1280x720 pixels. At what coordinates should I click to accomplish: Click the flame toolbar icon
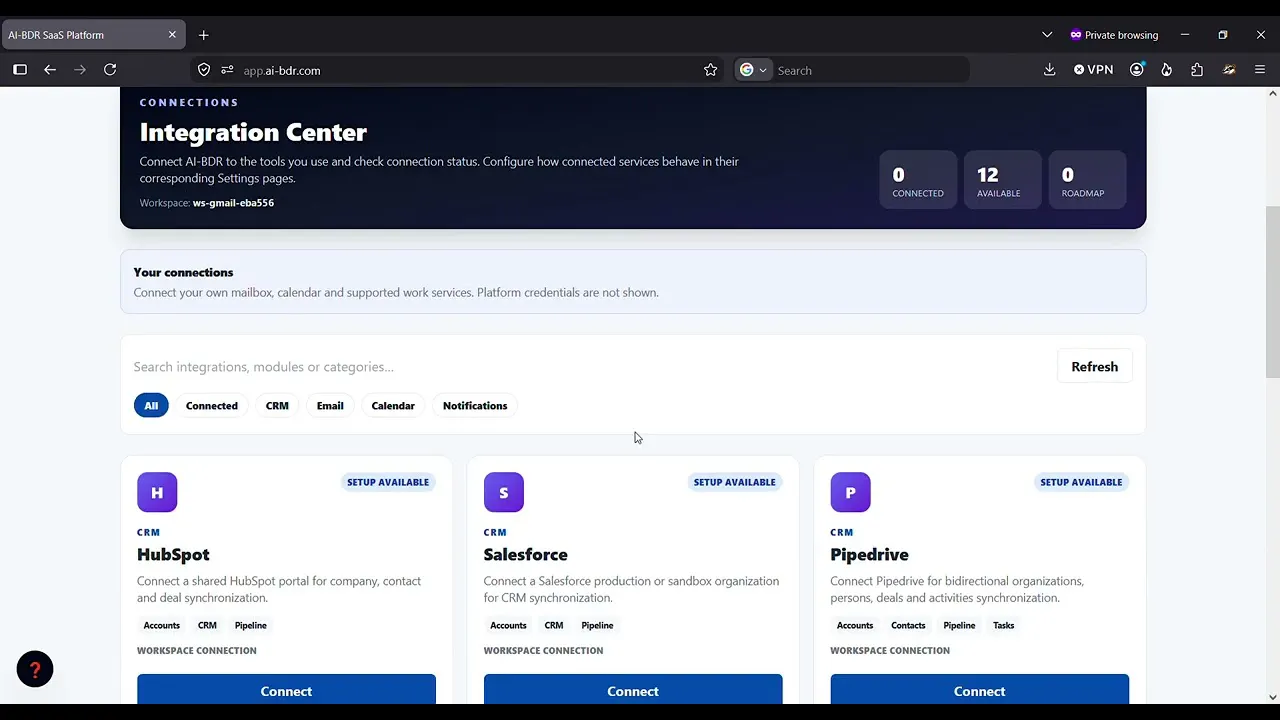[x=1166, y=70]
